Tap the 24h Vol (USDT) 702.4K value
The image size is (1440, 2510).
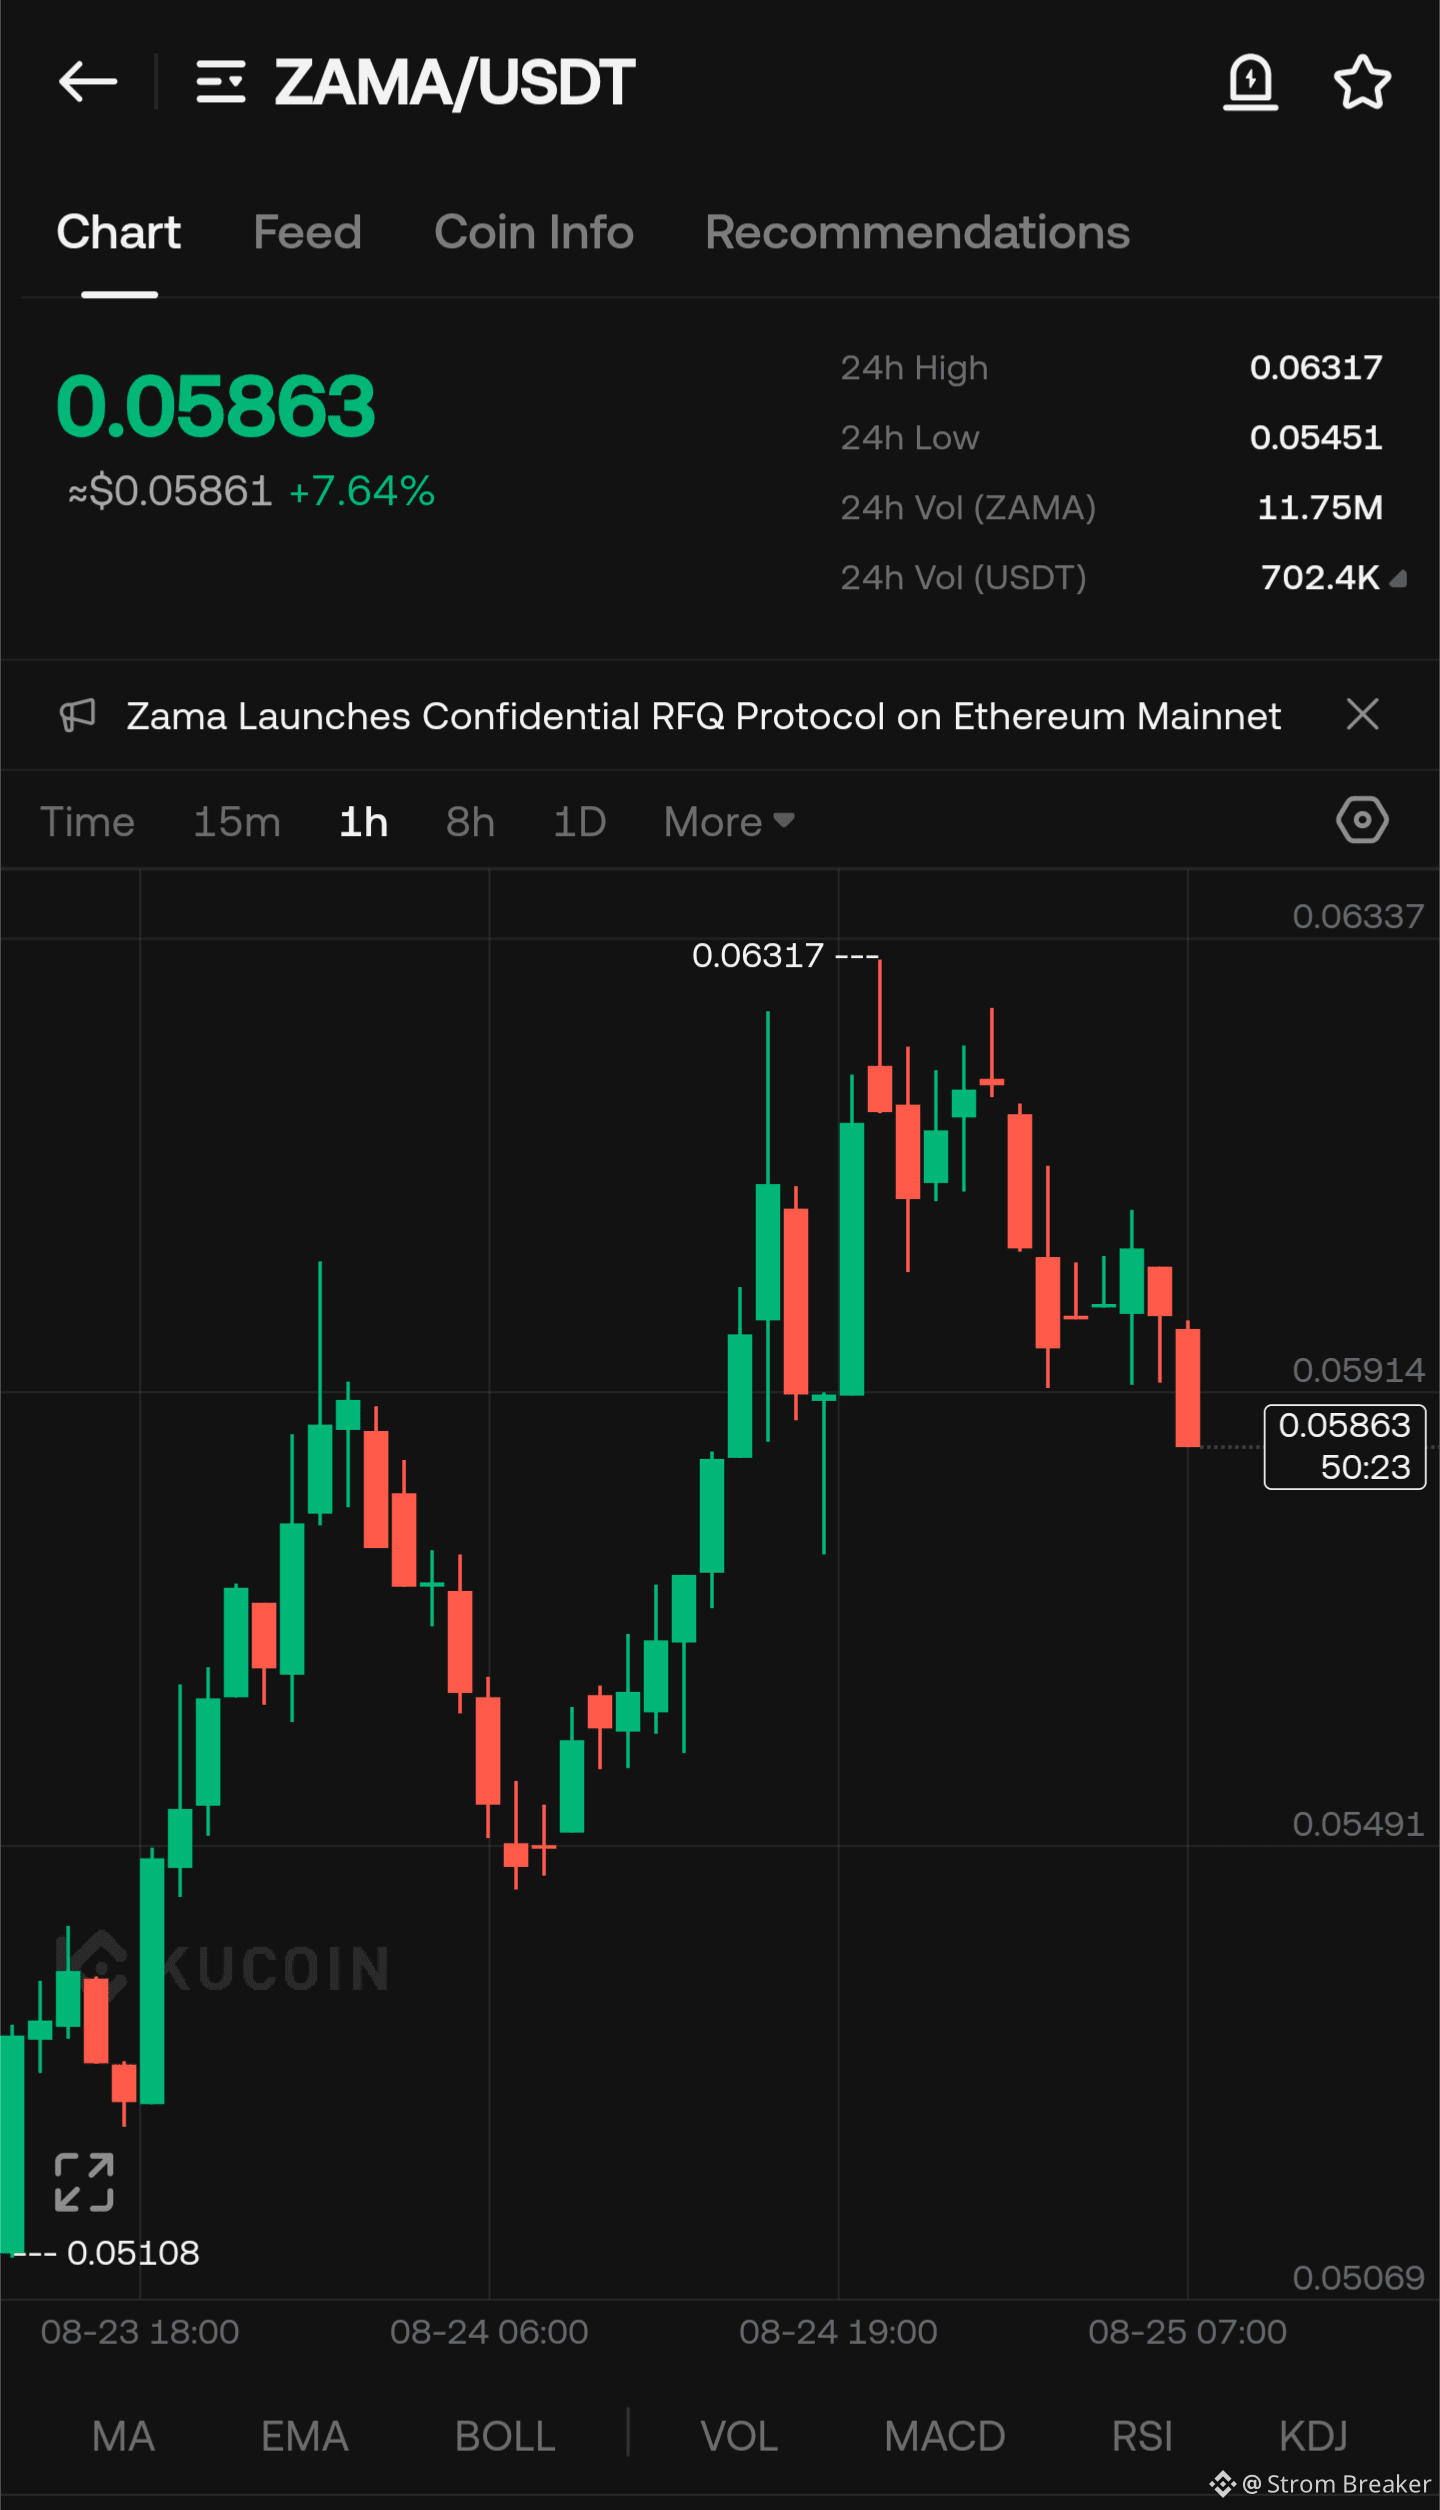(1320, 578)
